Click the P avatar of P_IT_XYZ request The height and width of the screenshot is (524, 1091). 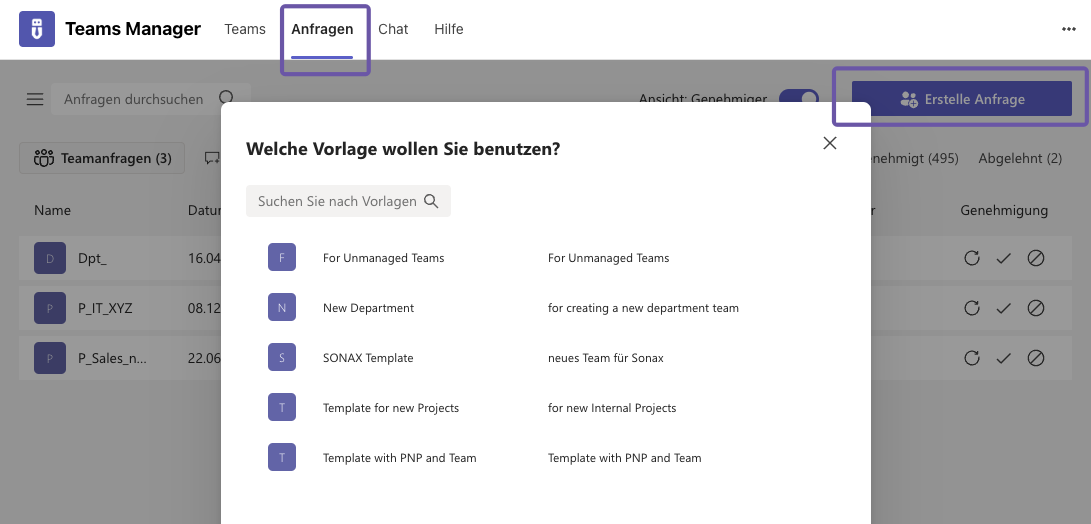coord(50,308)
